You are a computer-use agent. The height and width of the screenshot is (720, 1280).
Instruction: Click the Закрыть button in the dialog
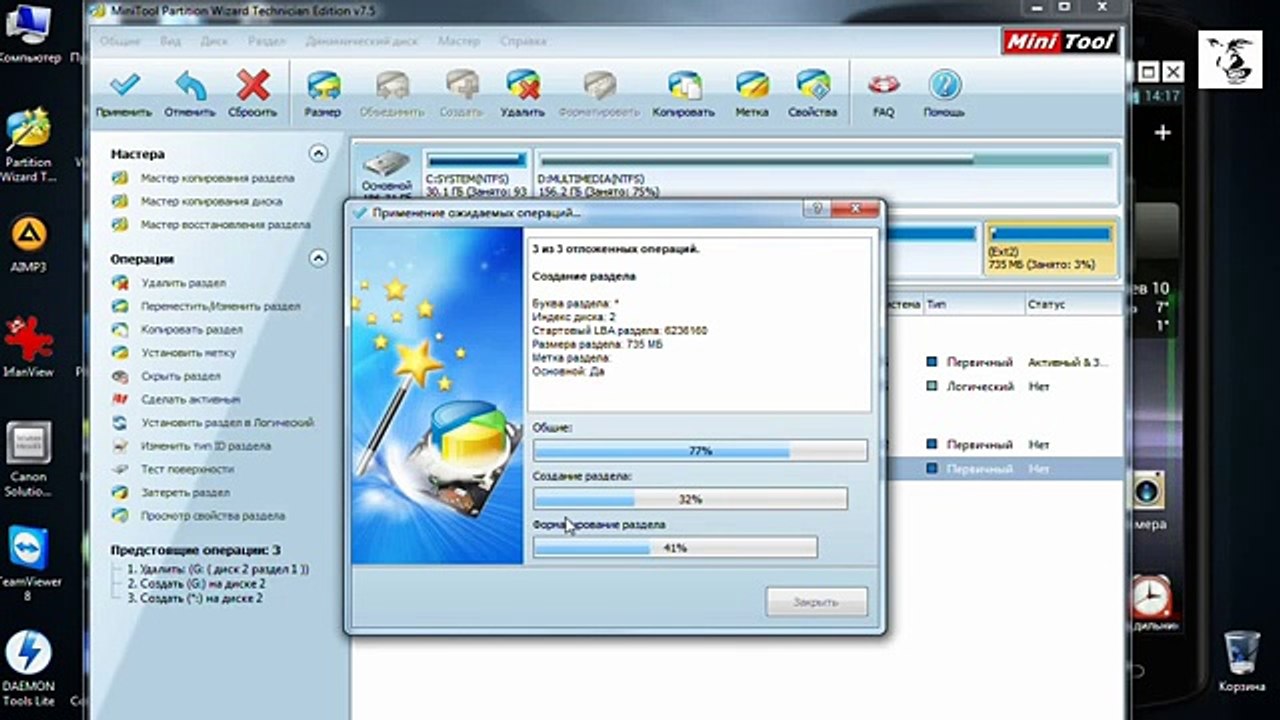[816, 602]
